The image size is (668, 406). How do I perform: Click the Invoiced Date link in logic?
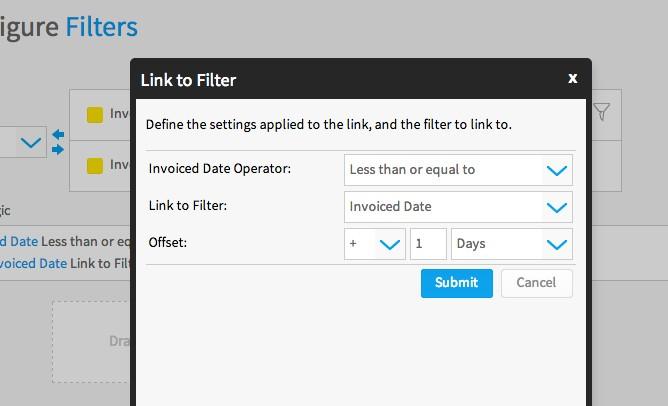[33, 263]
